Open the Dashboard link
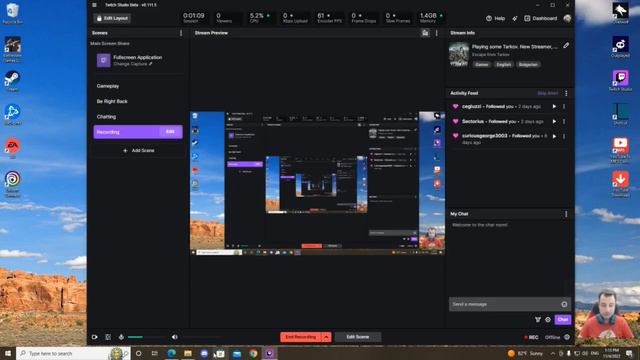The width and height of the screenshot is (640, 360). point(540,18)
